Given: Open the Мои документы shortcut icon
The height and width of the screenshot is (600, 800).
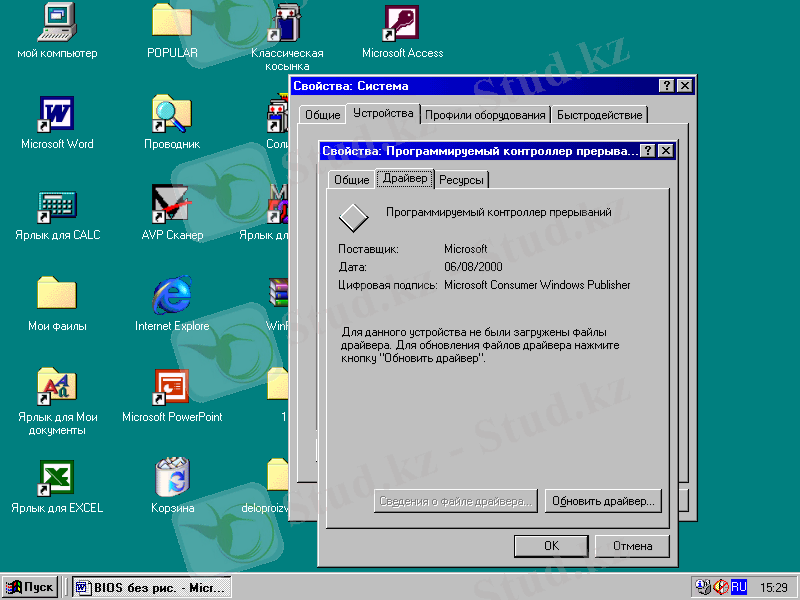Looking at the screenshot, I should coord(57,386).
